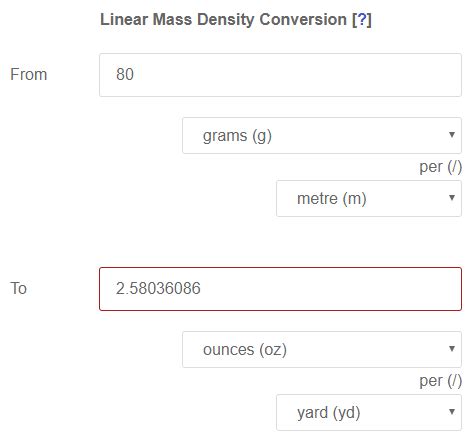The image size is (474, 445).
Task: Open the grams (g) mass unit dropdown
Action: [x=322, y=135]
